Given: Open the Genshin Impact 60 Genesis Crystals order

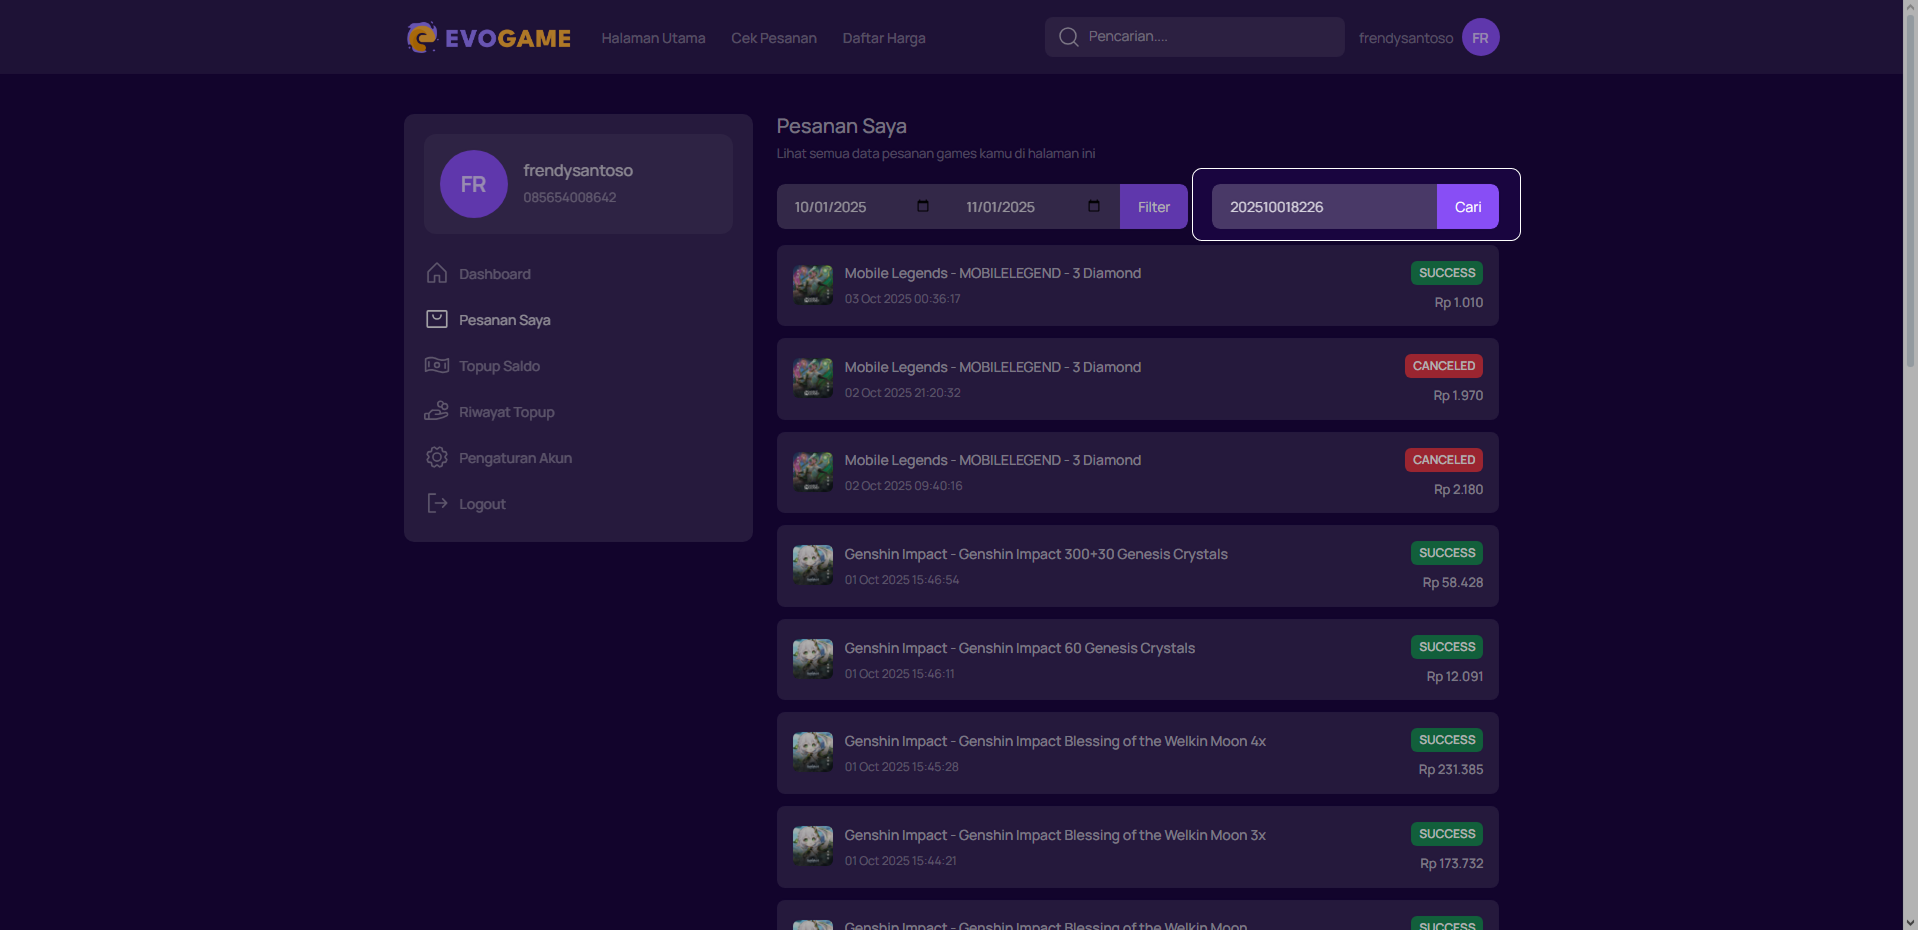Looking at the screenshot, I should [1137, 659].
